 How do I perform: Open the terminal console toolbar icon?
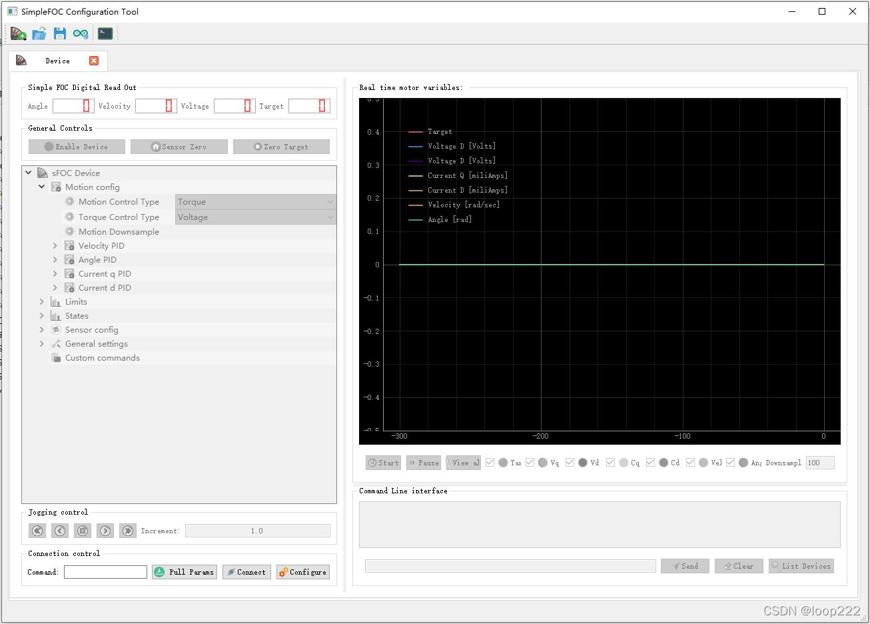point(105,34)
